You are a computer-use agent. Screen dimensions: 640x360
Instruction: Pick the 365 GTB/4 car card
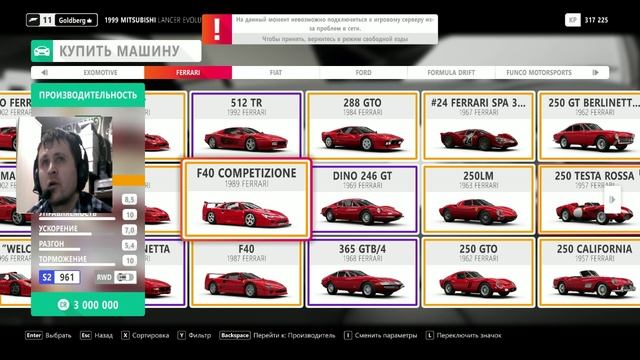362,272
